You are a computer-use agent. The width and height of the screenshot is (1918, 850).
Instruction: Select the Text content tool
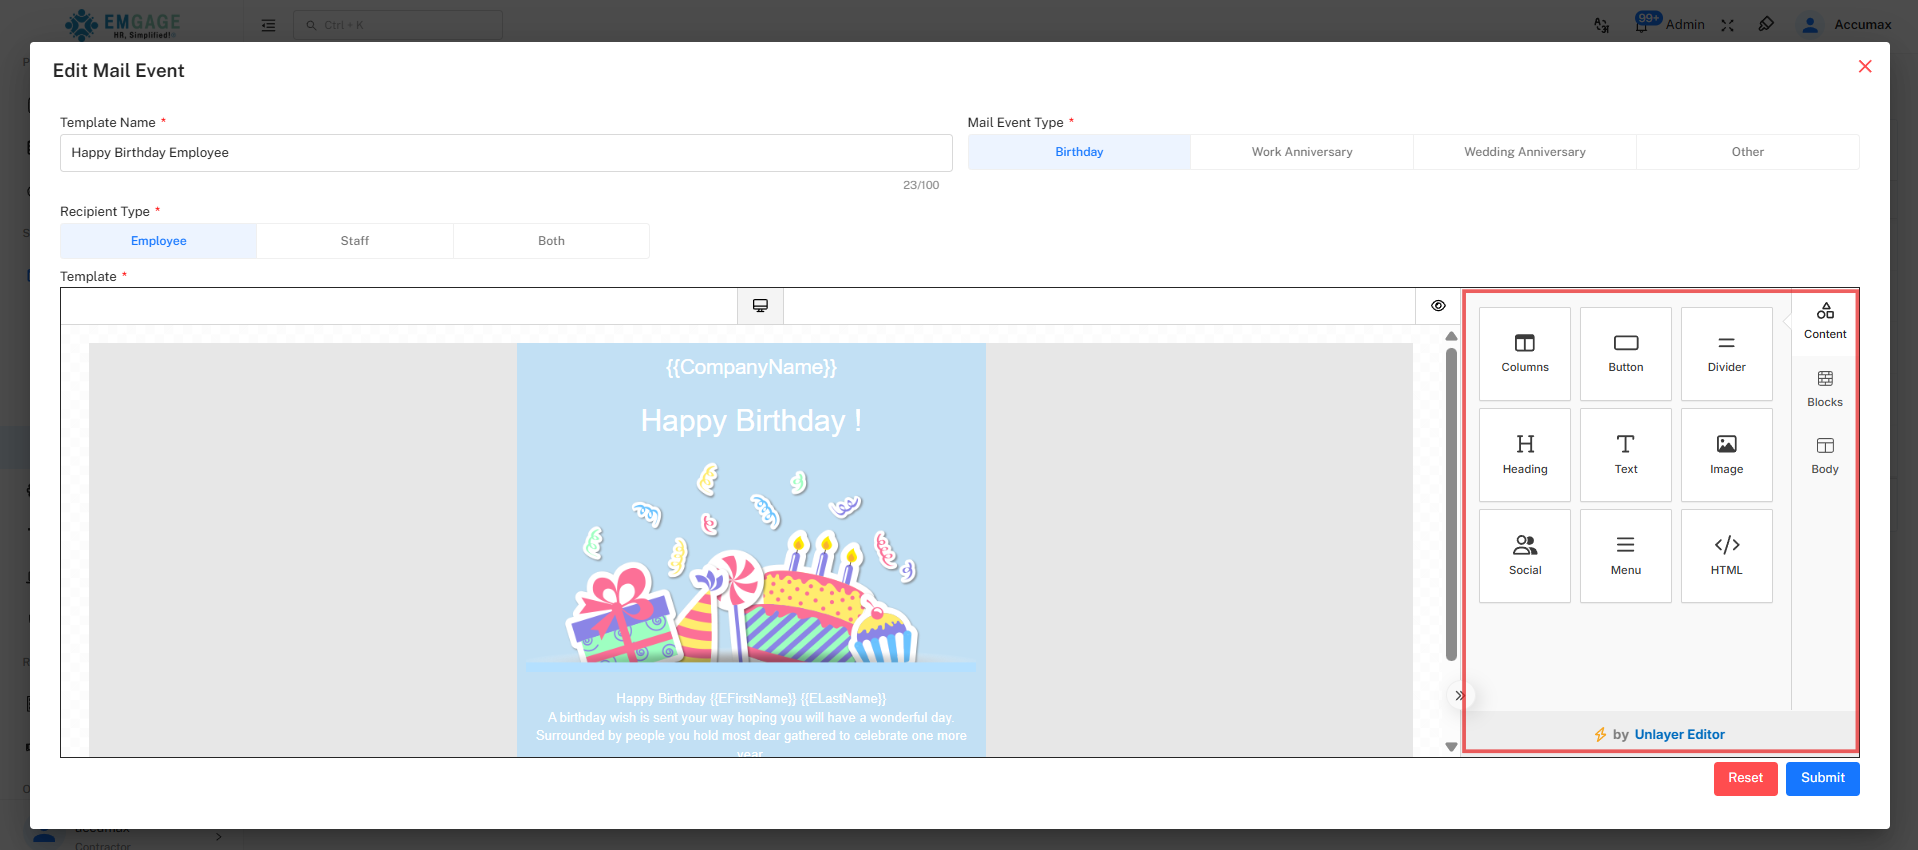pyautogui.click(x=1625, y=455)
